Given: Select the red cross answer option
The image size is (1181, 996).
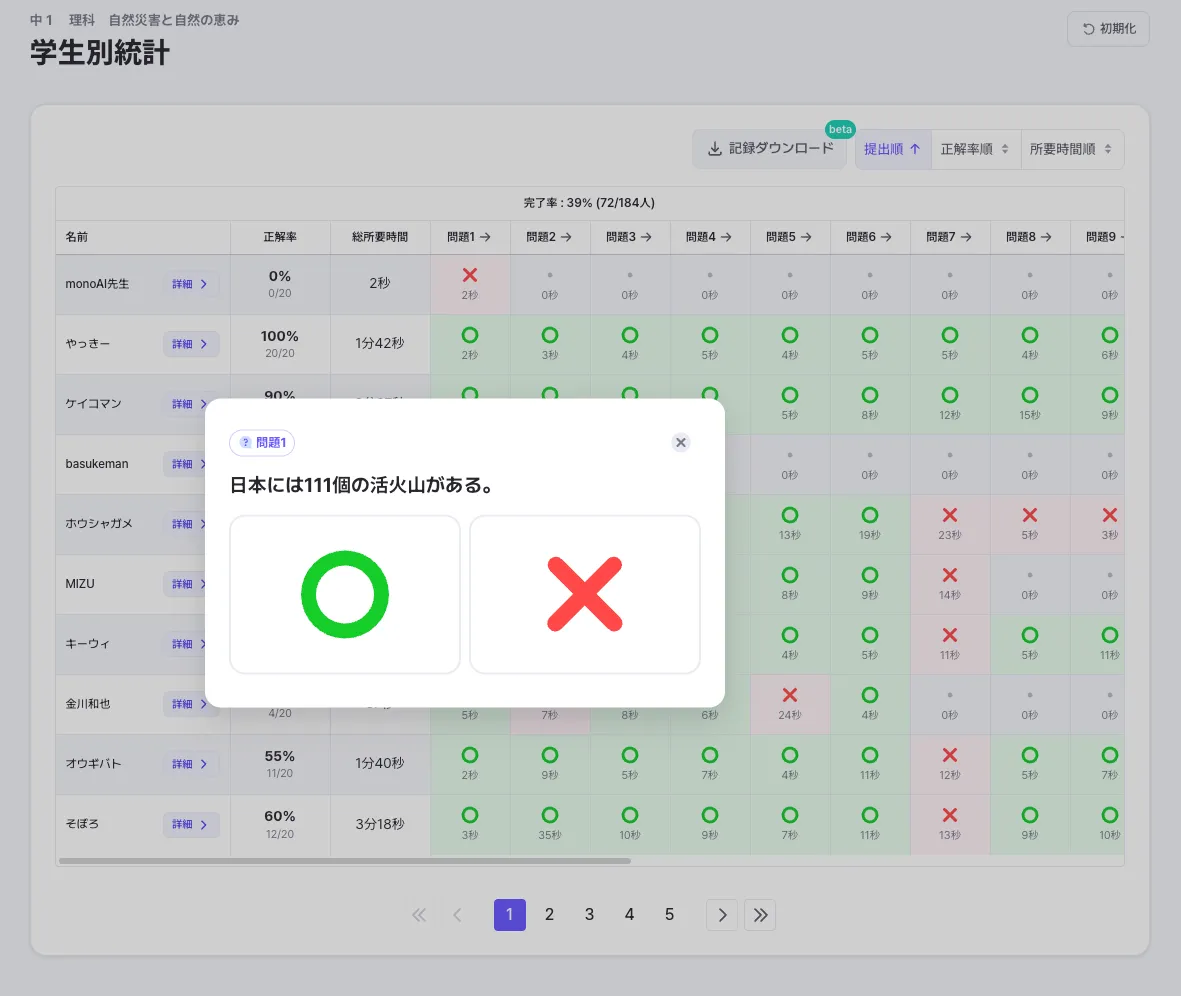Looking at the screenshot, I should click(585, 594).
